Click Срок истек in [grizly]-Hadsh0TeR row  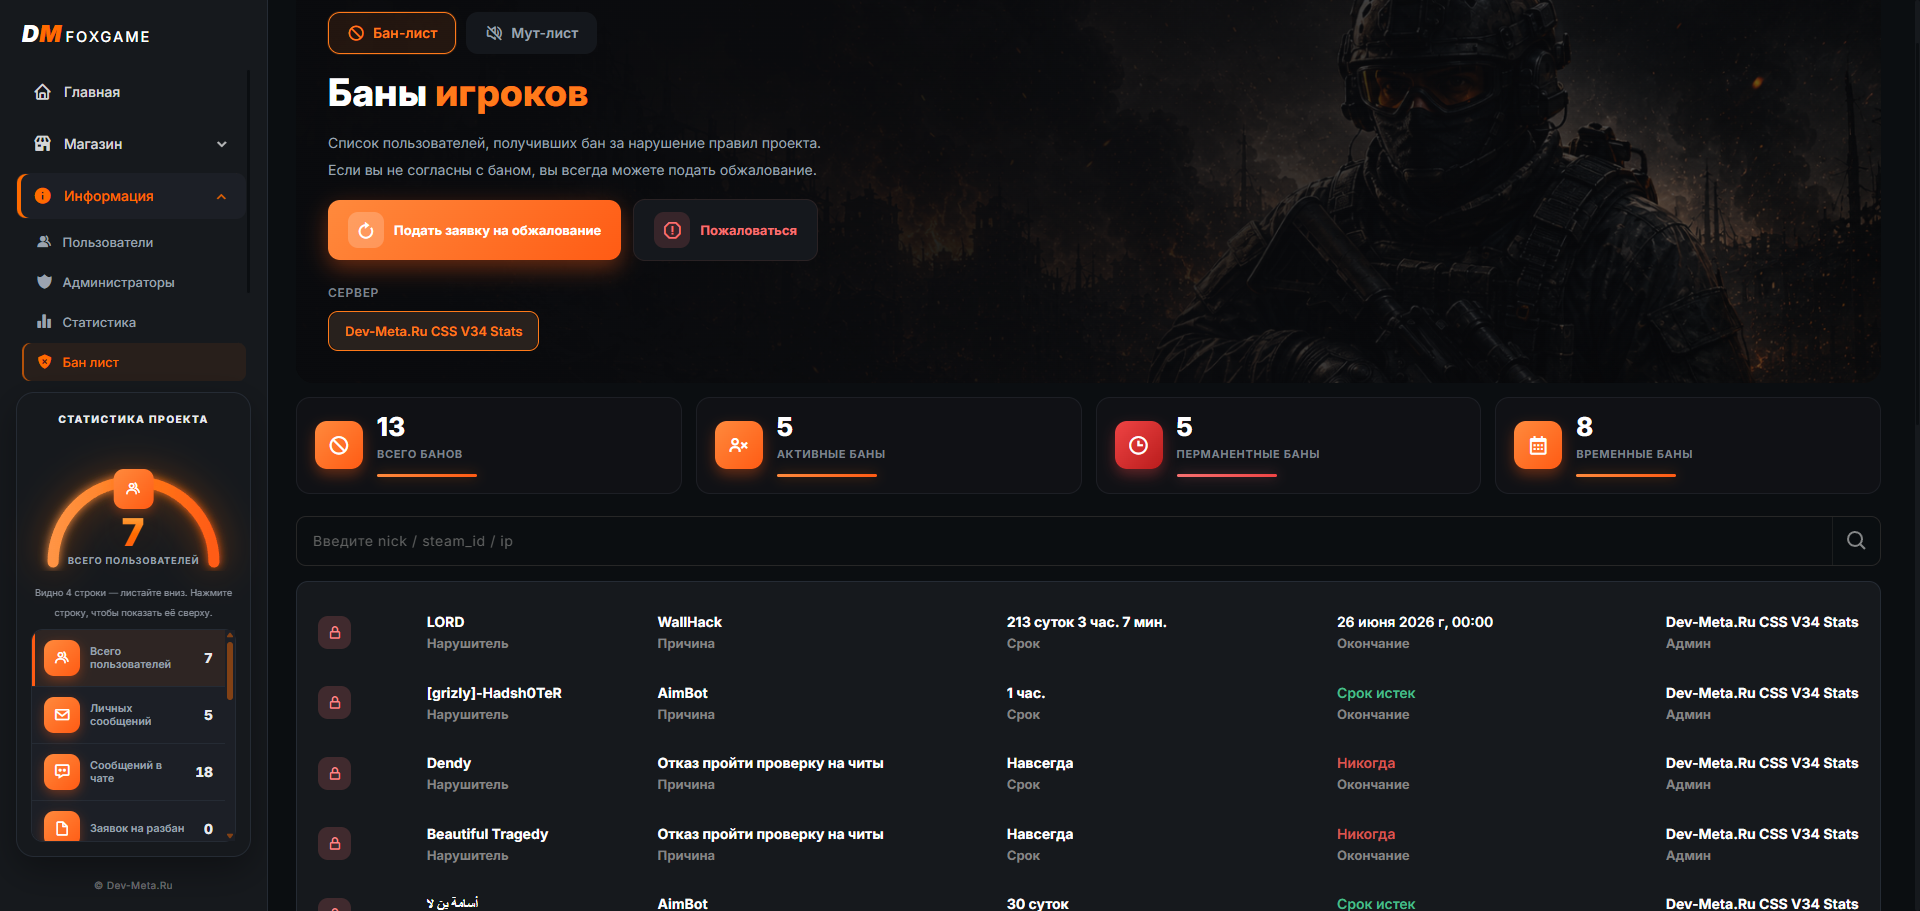[x=1376, y=693]
